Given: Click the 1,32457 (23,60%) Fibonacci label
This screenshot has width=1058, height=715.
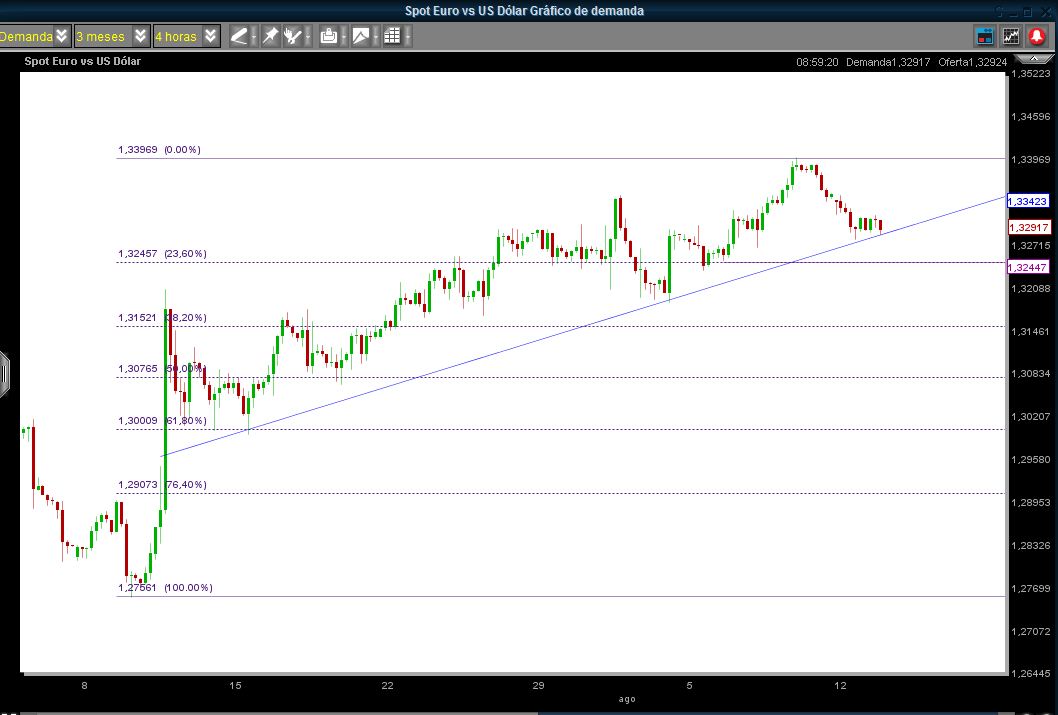Looking at the screenshot, I should (162, 254).
